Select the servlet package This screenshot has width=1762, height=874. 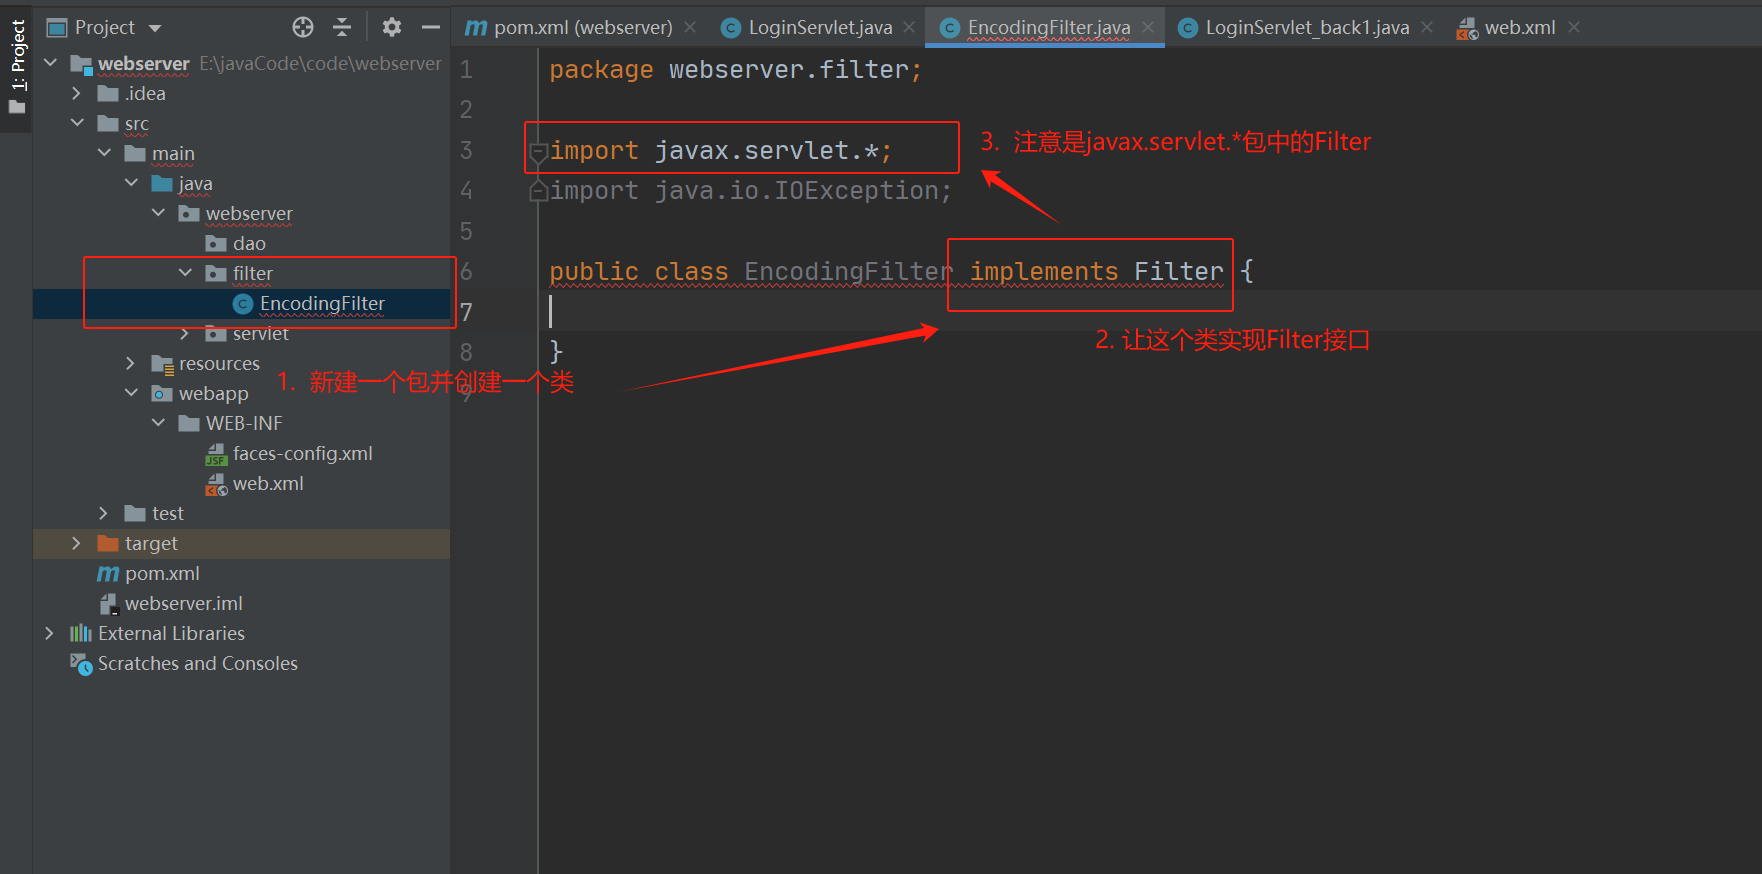(260, 333)
